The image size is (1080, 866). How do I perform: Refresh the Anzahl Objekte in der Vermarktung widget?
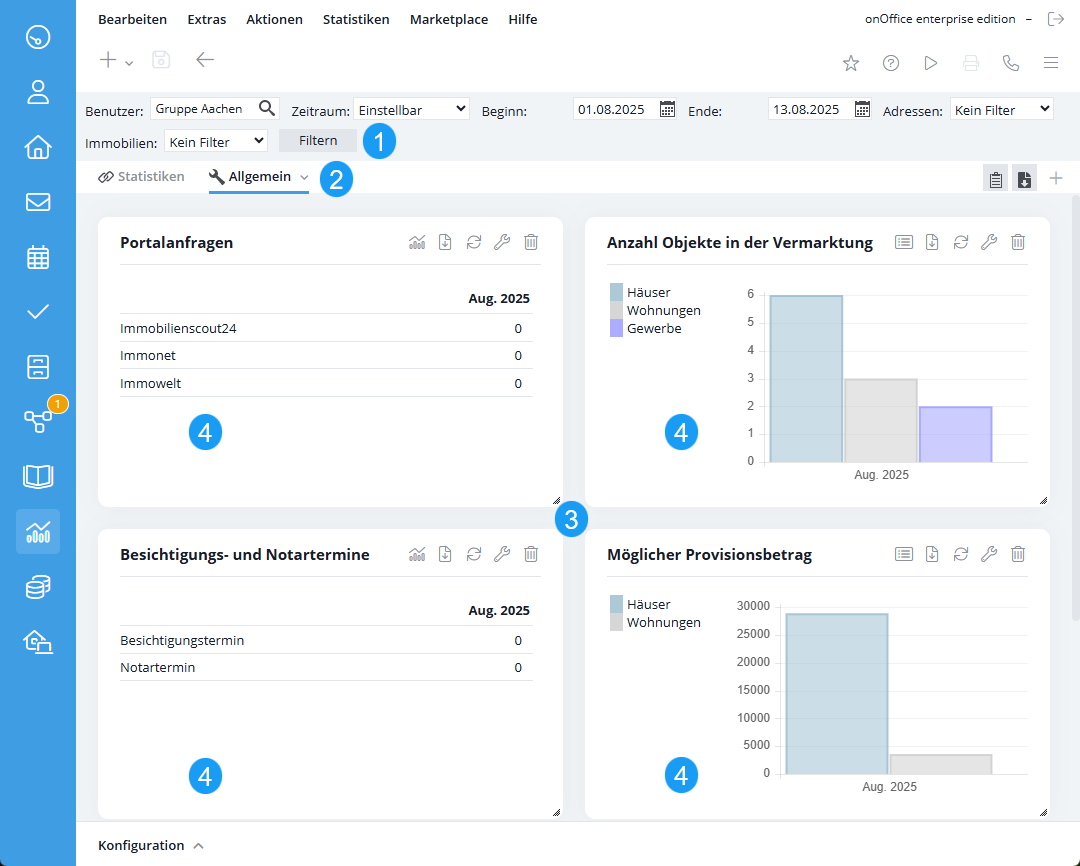[960, 242]
